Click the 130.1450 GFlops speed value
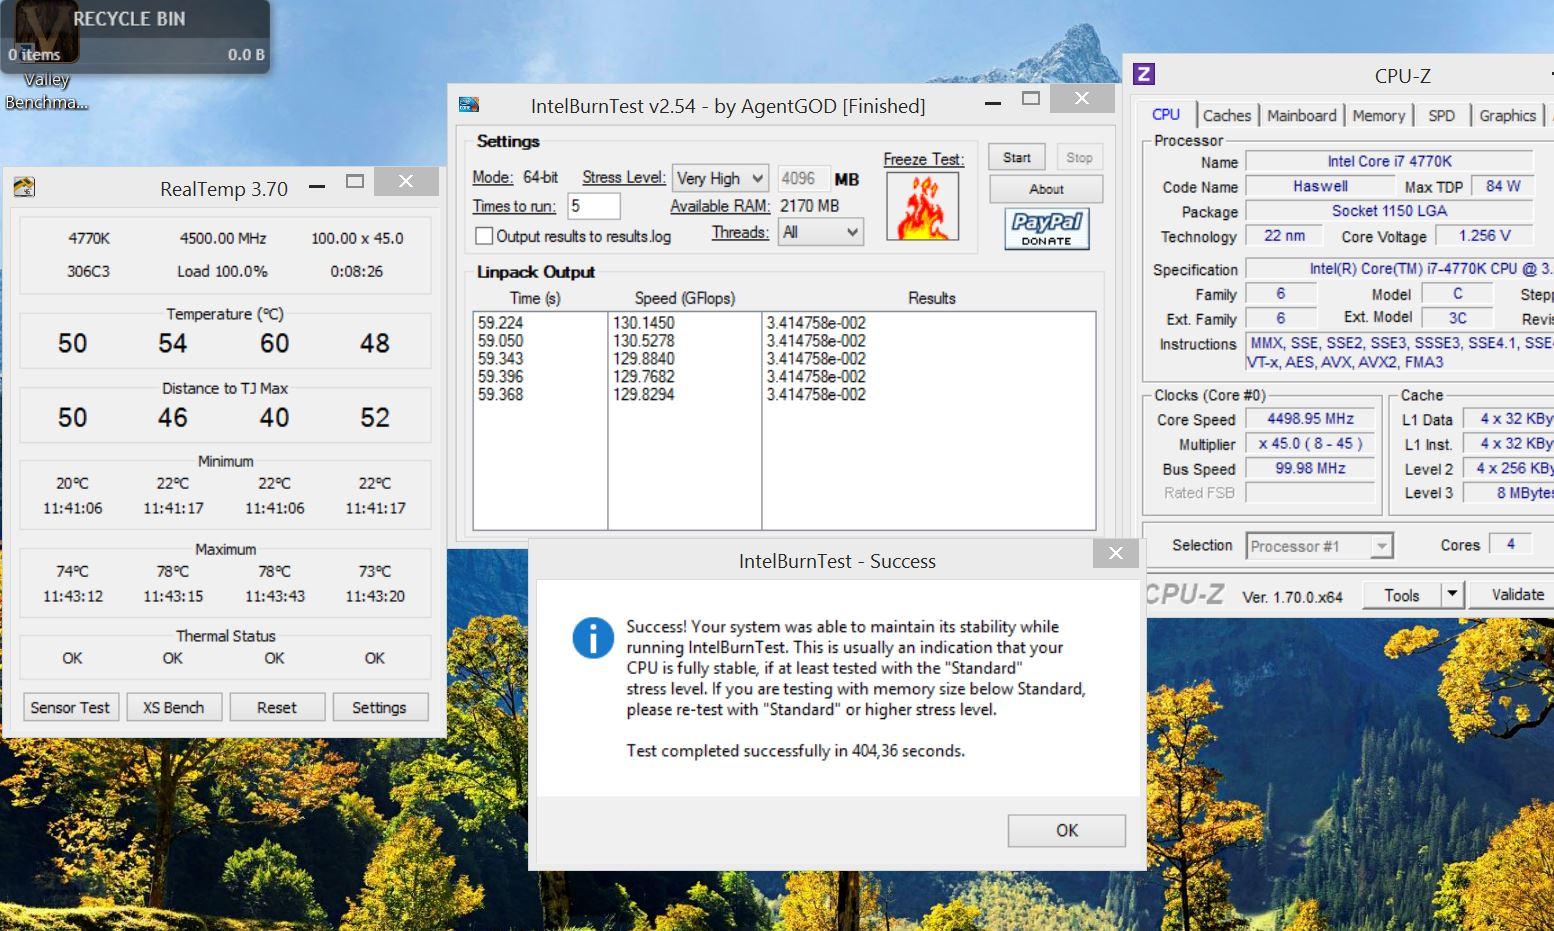This screenshot has width=1554, height=931. pyautogui.click(x=643, y=323)
